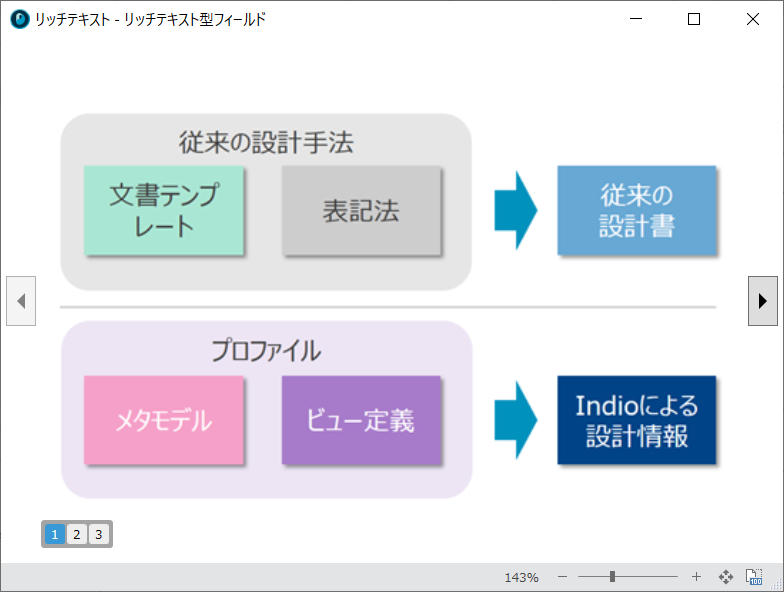Click the Indioによる設計情報 box

636,420
